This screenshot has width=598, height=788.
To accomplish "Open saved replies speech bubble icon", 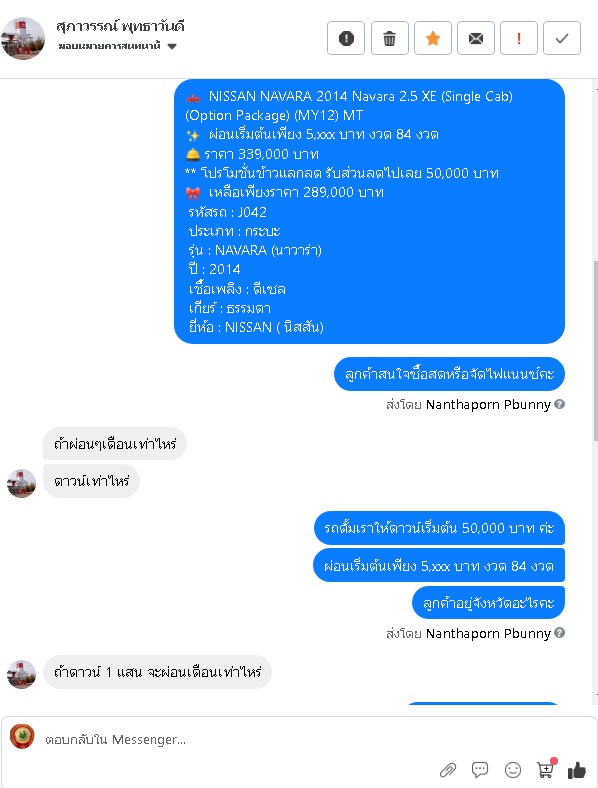I will tap(480, 769).
